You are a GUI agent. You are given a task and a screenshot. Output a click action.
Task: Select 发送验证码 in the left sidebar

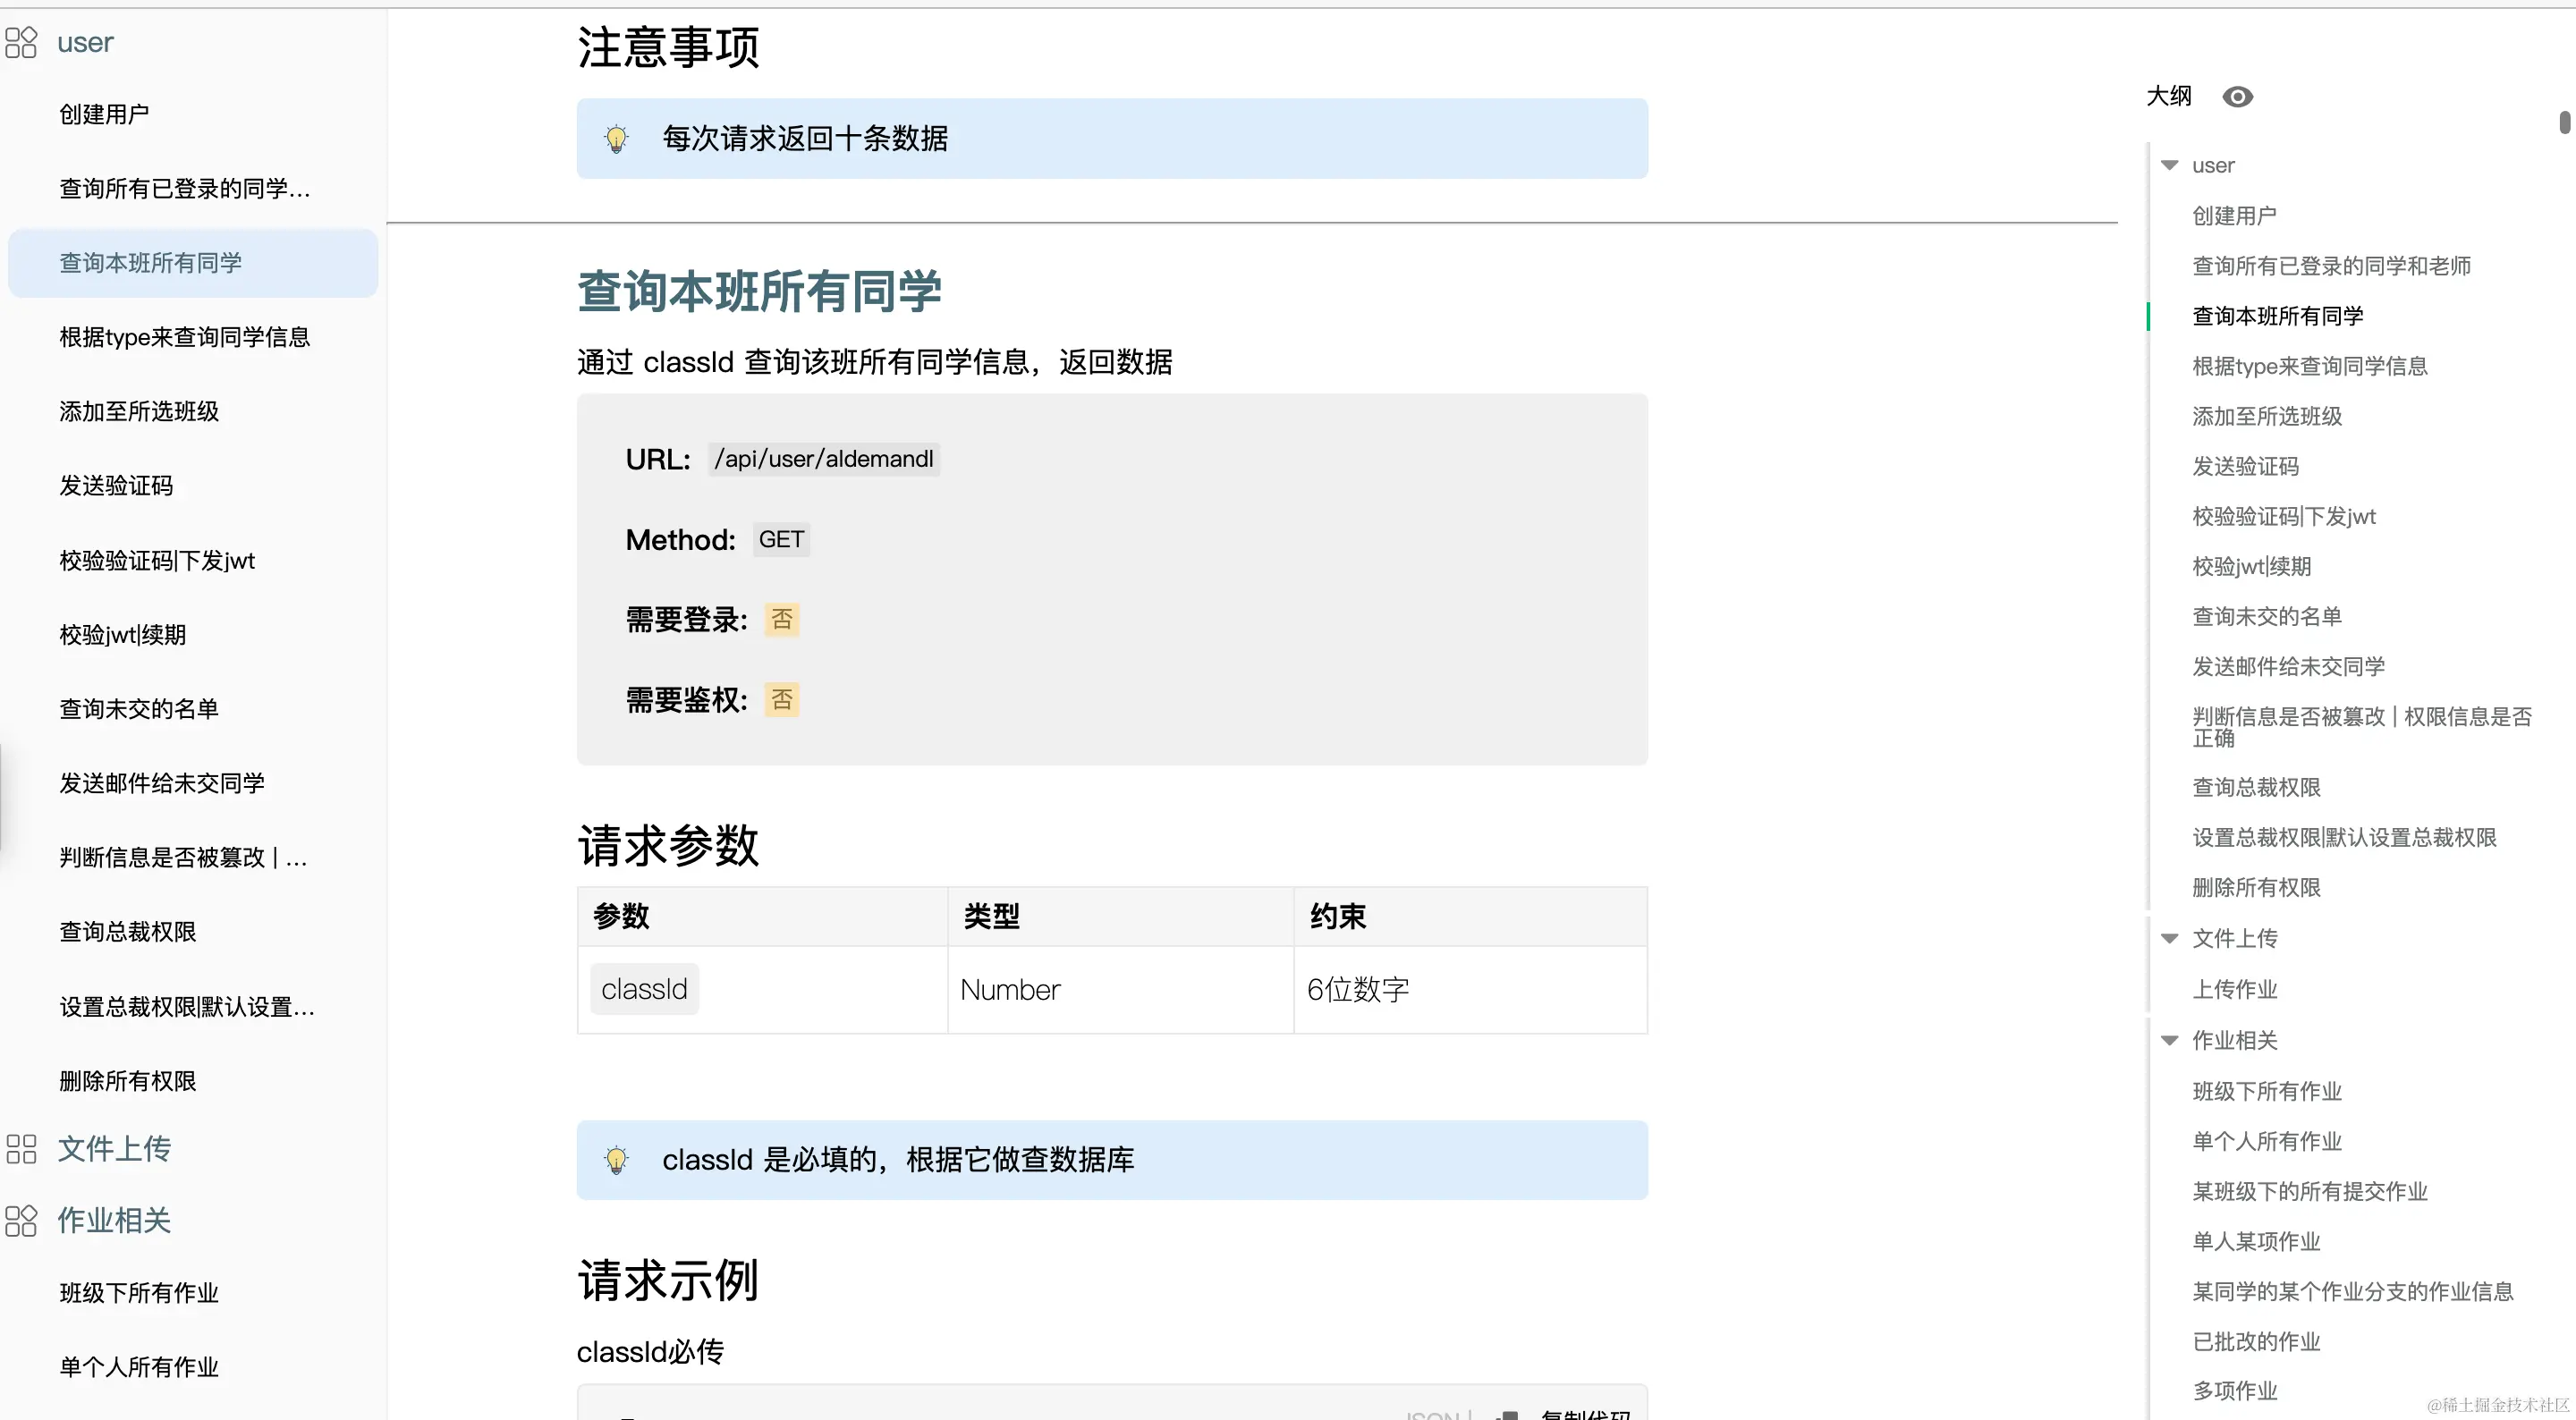116,486
